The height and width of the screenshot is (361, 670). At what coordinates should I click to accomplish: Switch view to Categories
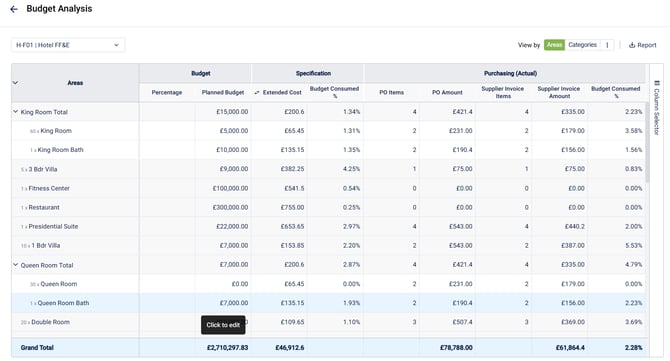[x=582, y=45]
